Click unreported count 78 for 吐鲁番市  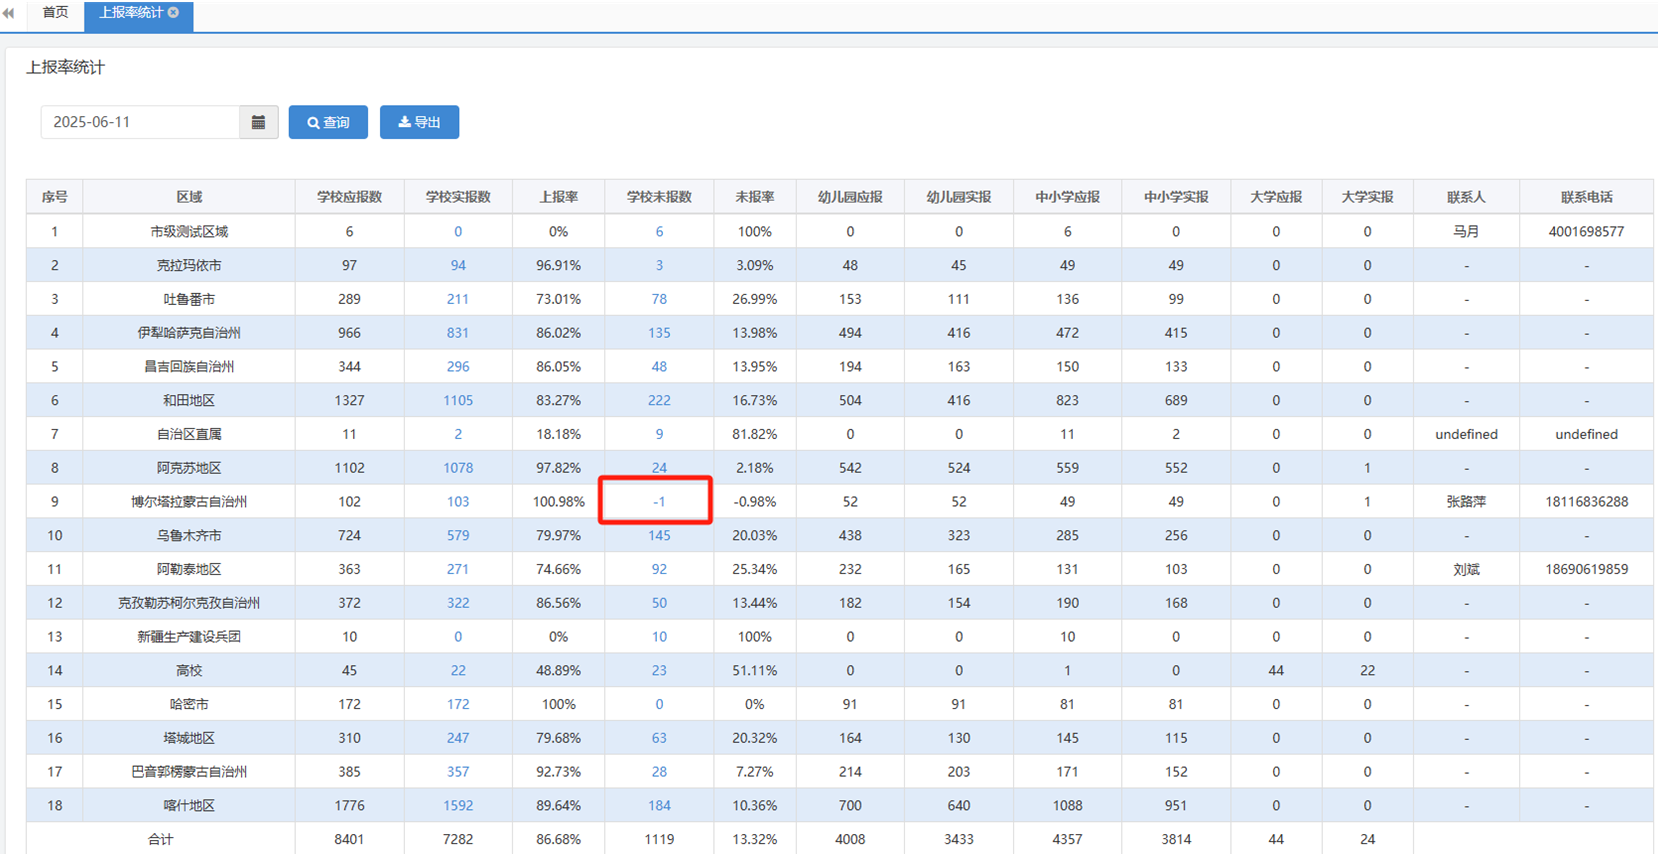658,299
